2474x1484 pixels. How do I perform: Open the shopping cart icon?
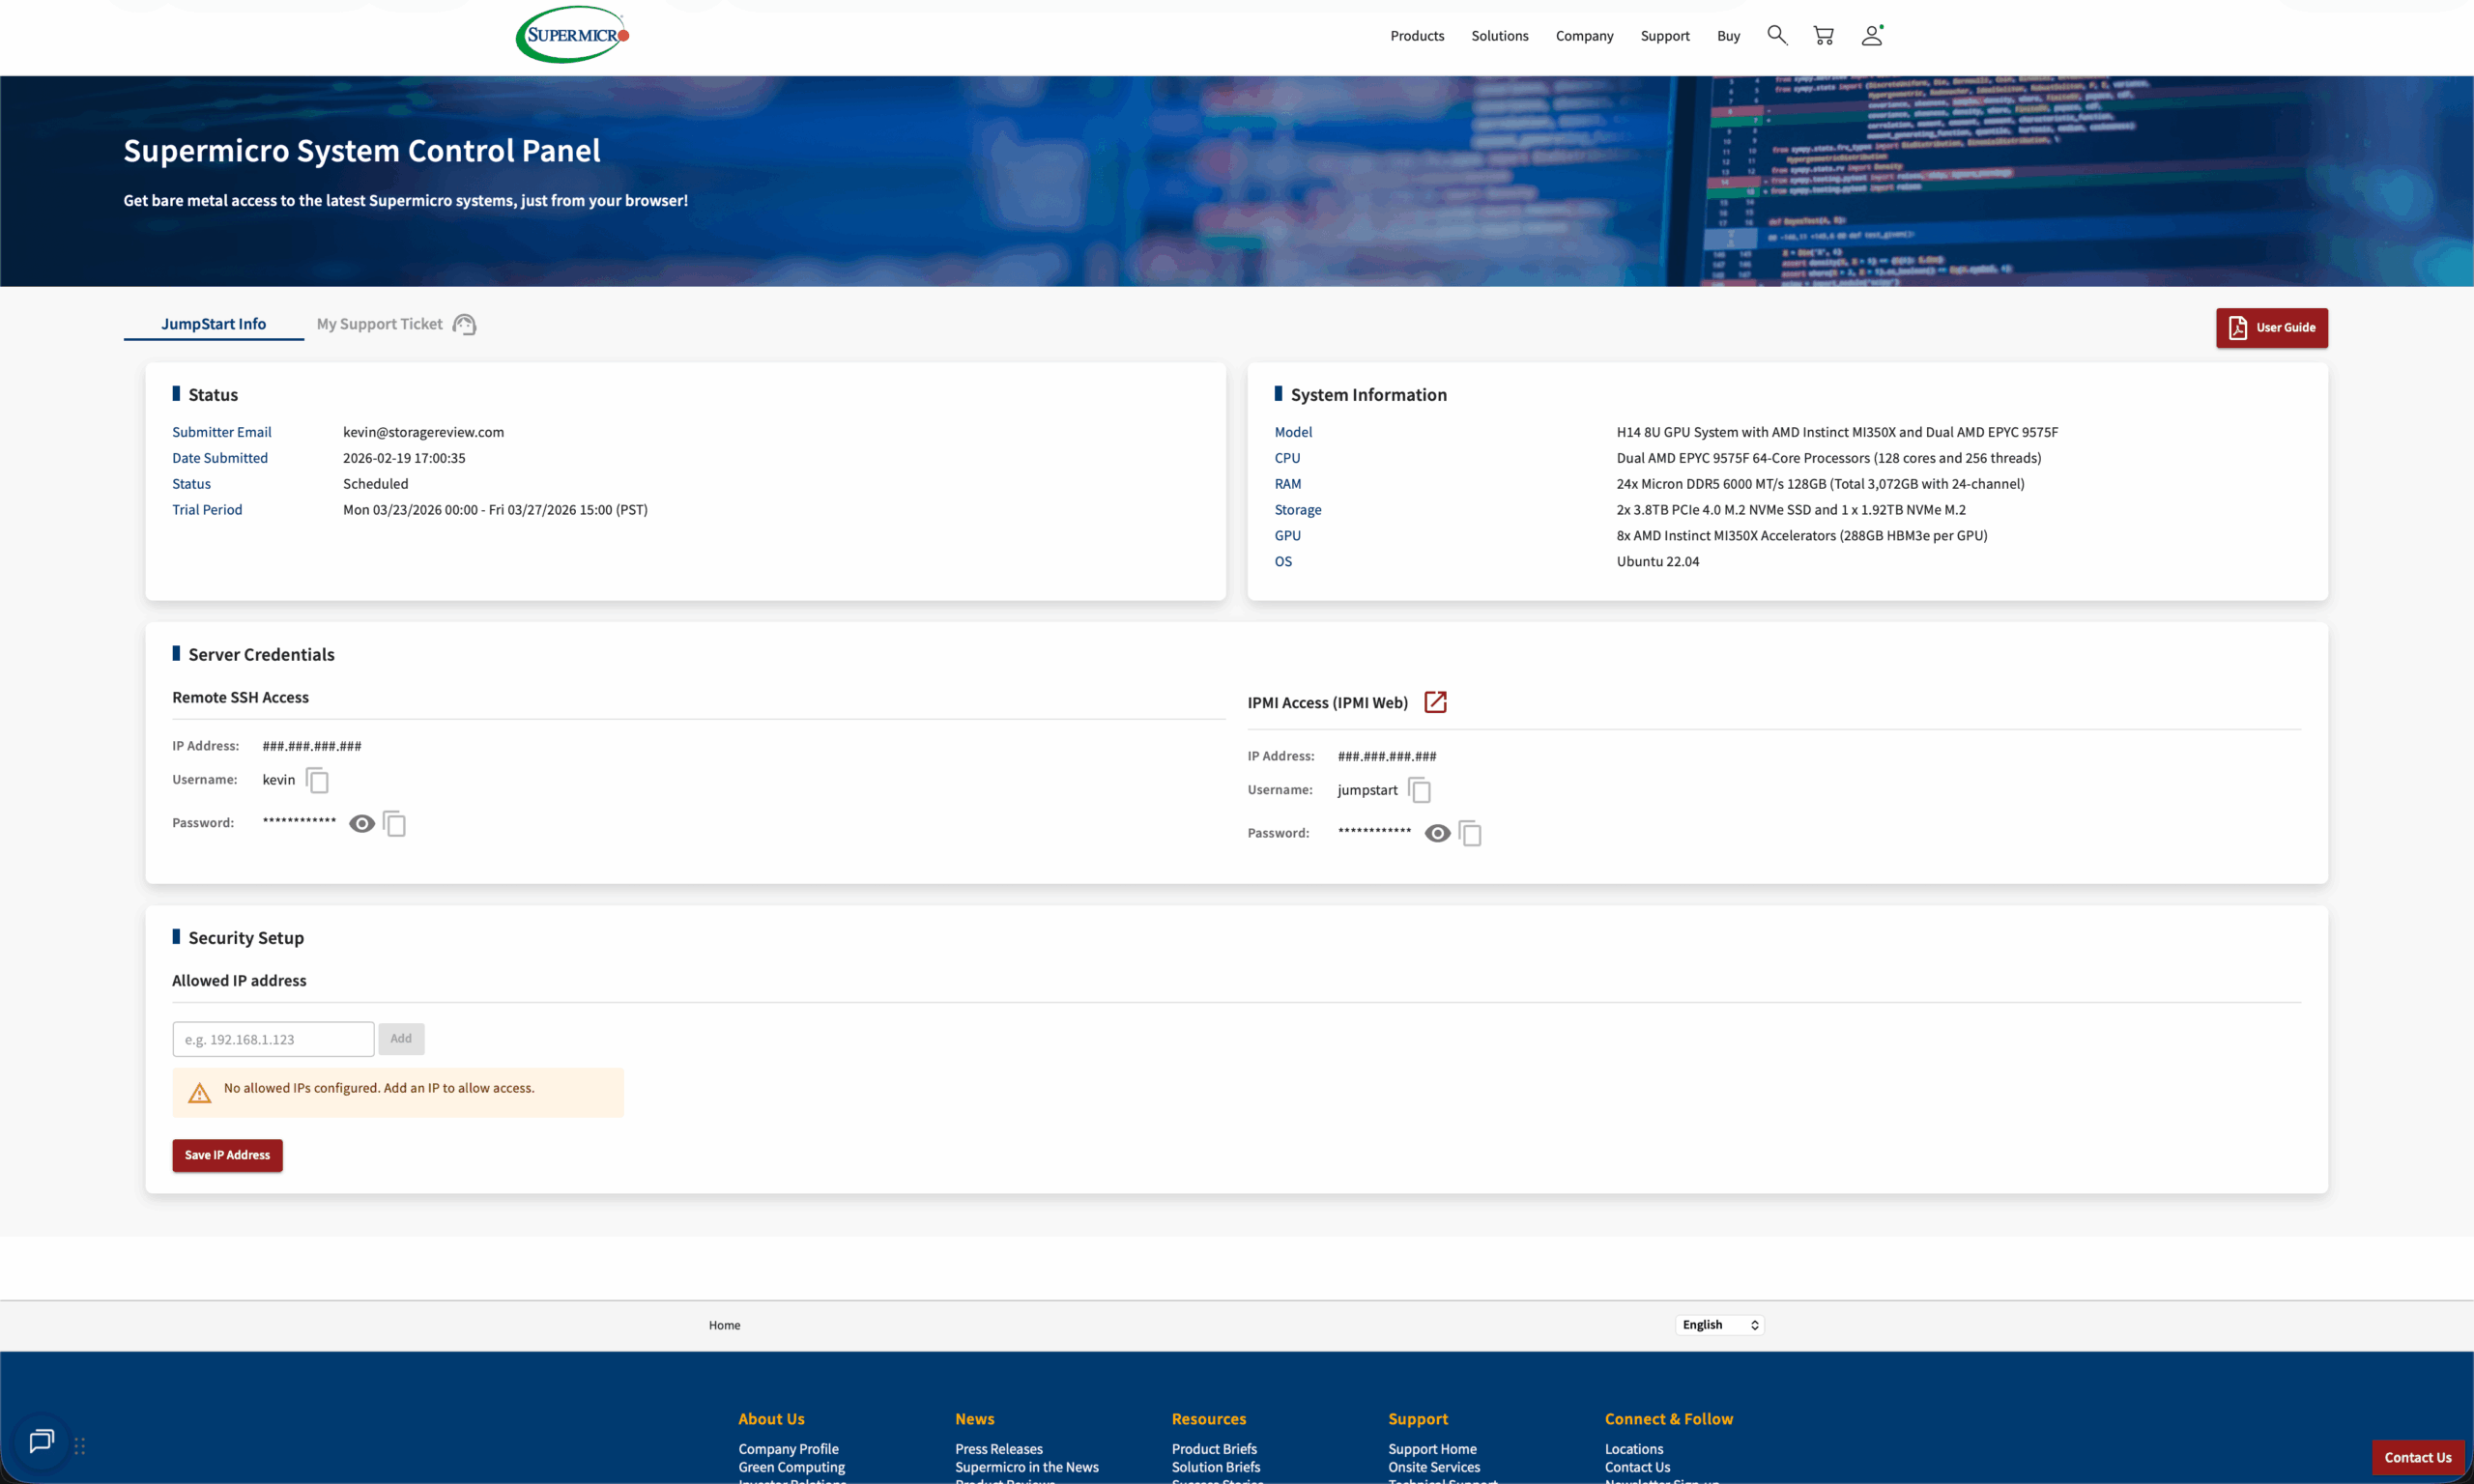coord(1823,35)
